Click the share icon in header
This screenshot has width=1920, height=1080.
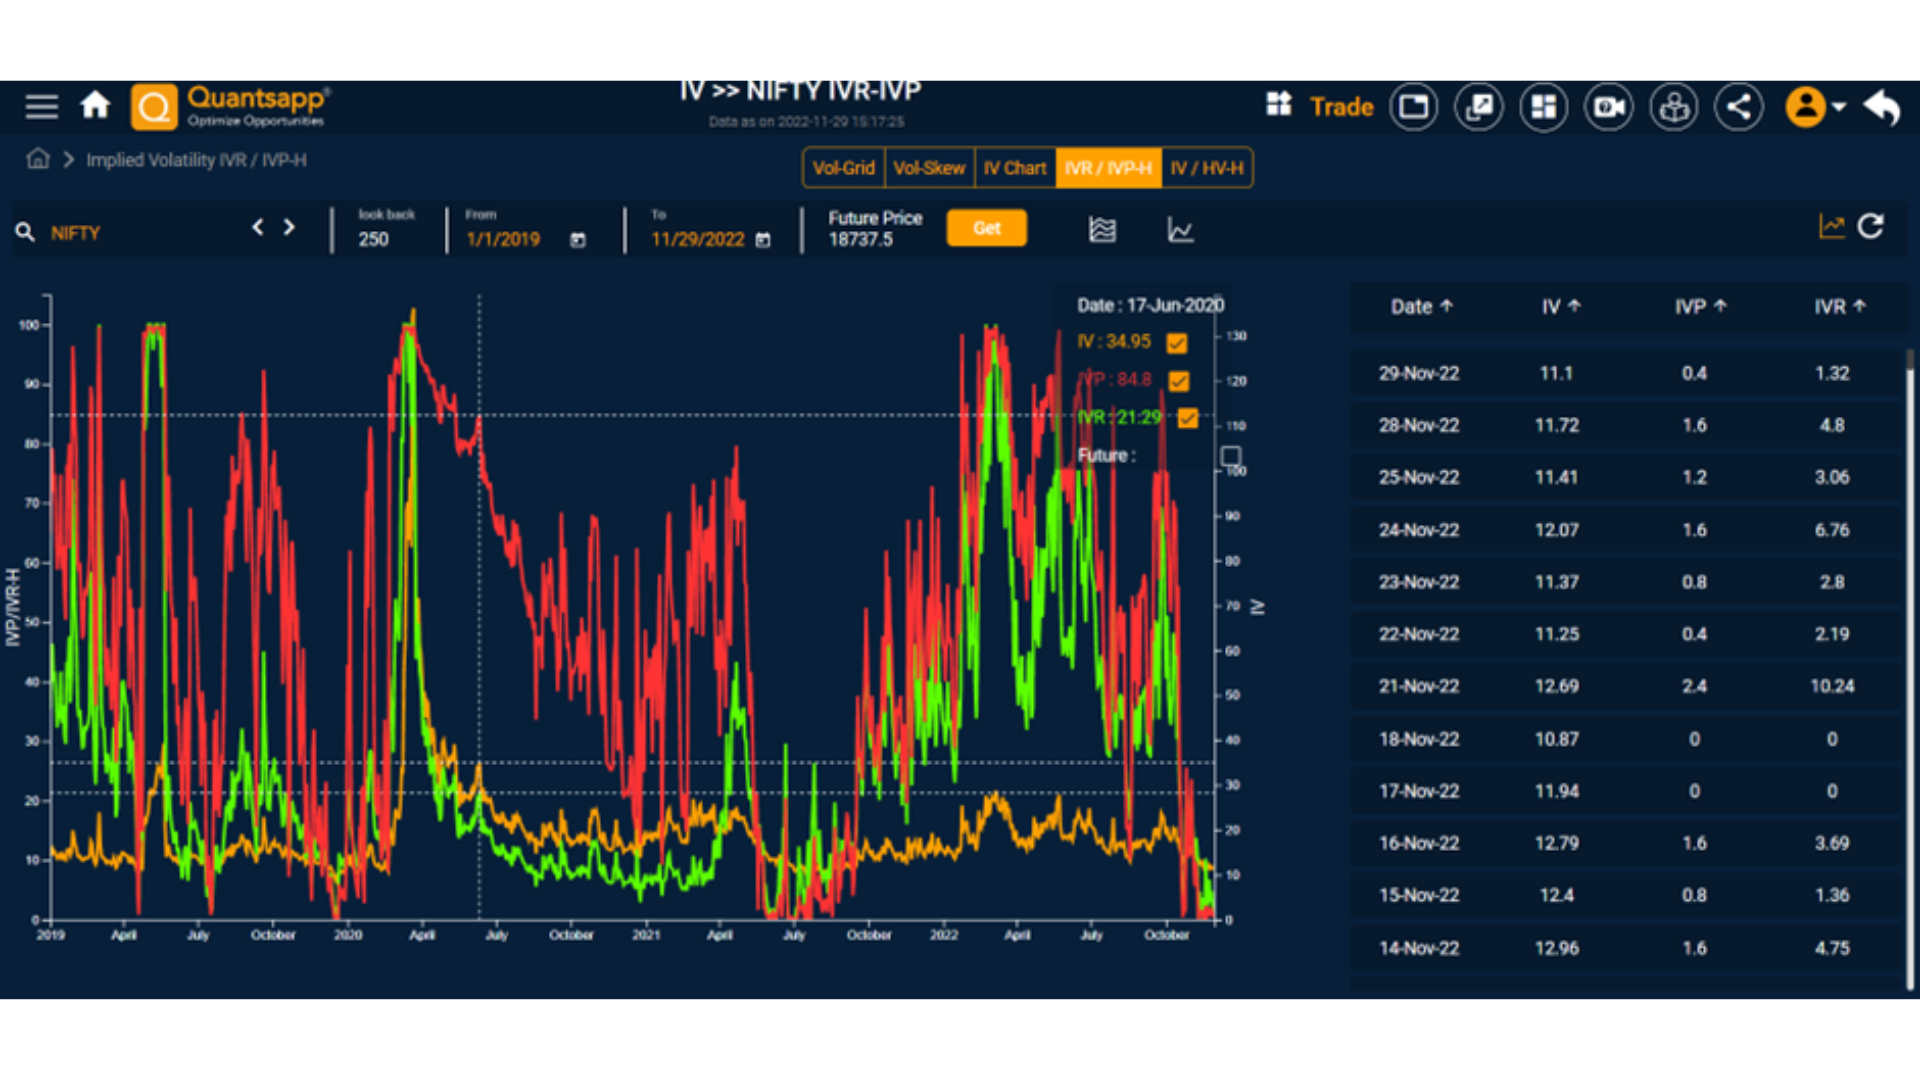pyautogui.click(x=1738, y=107)
